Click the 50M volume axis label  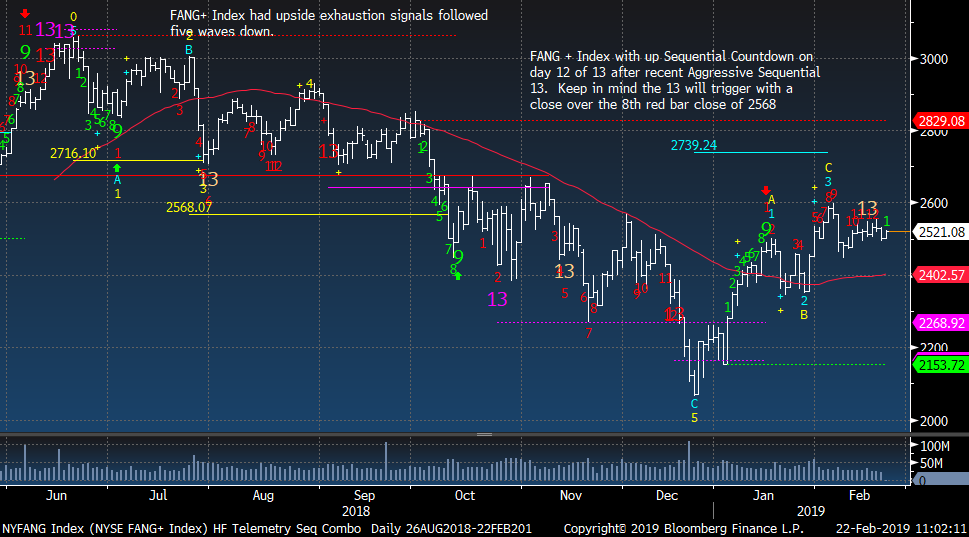tap(931, 463)
